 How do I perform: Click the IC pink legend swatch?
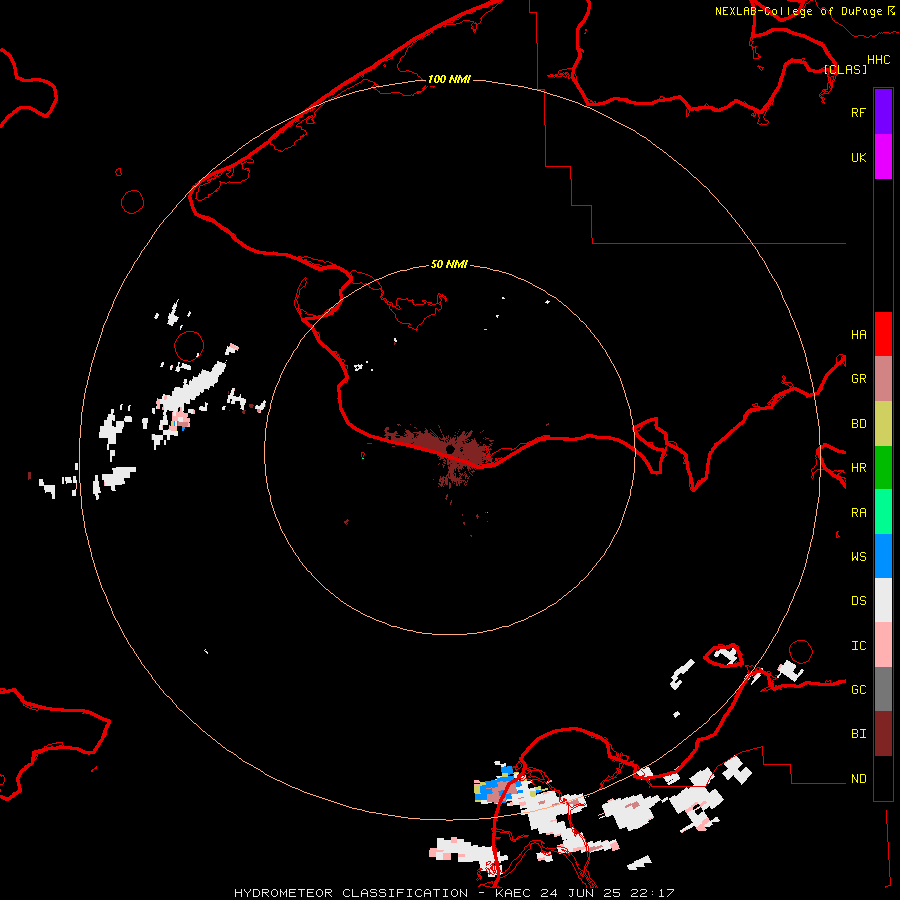point(883,645)
